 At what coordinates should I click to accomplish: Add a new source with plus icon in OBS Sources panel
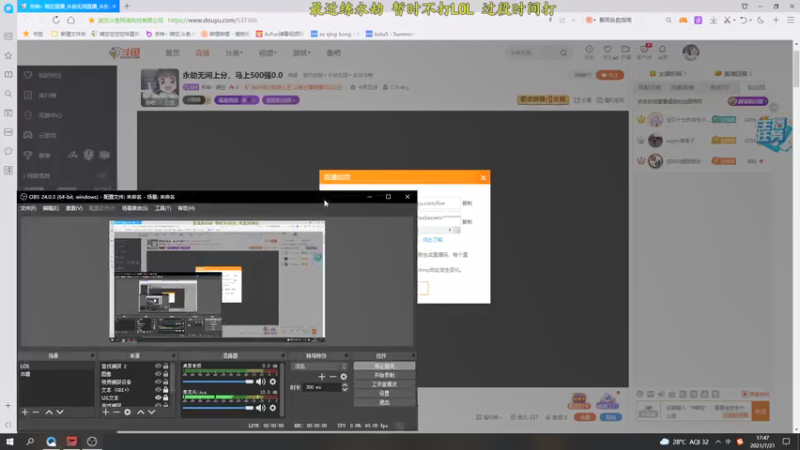pyautogui.click(x=105, y=412)
